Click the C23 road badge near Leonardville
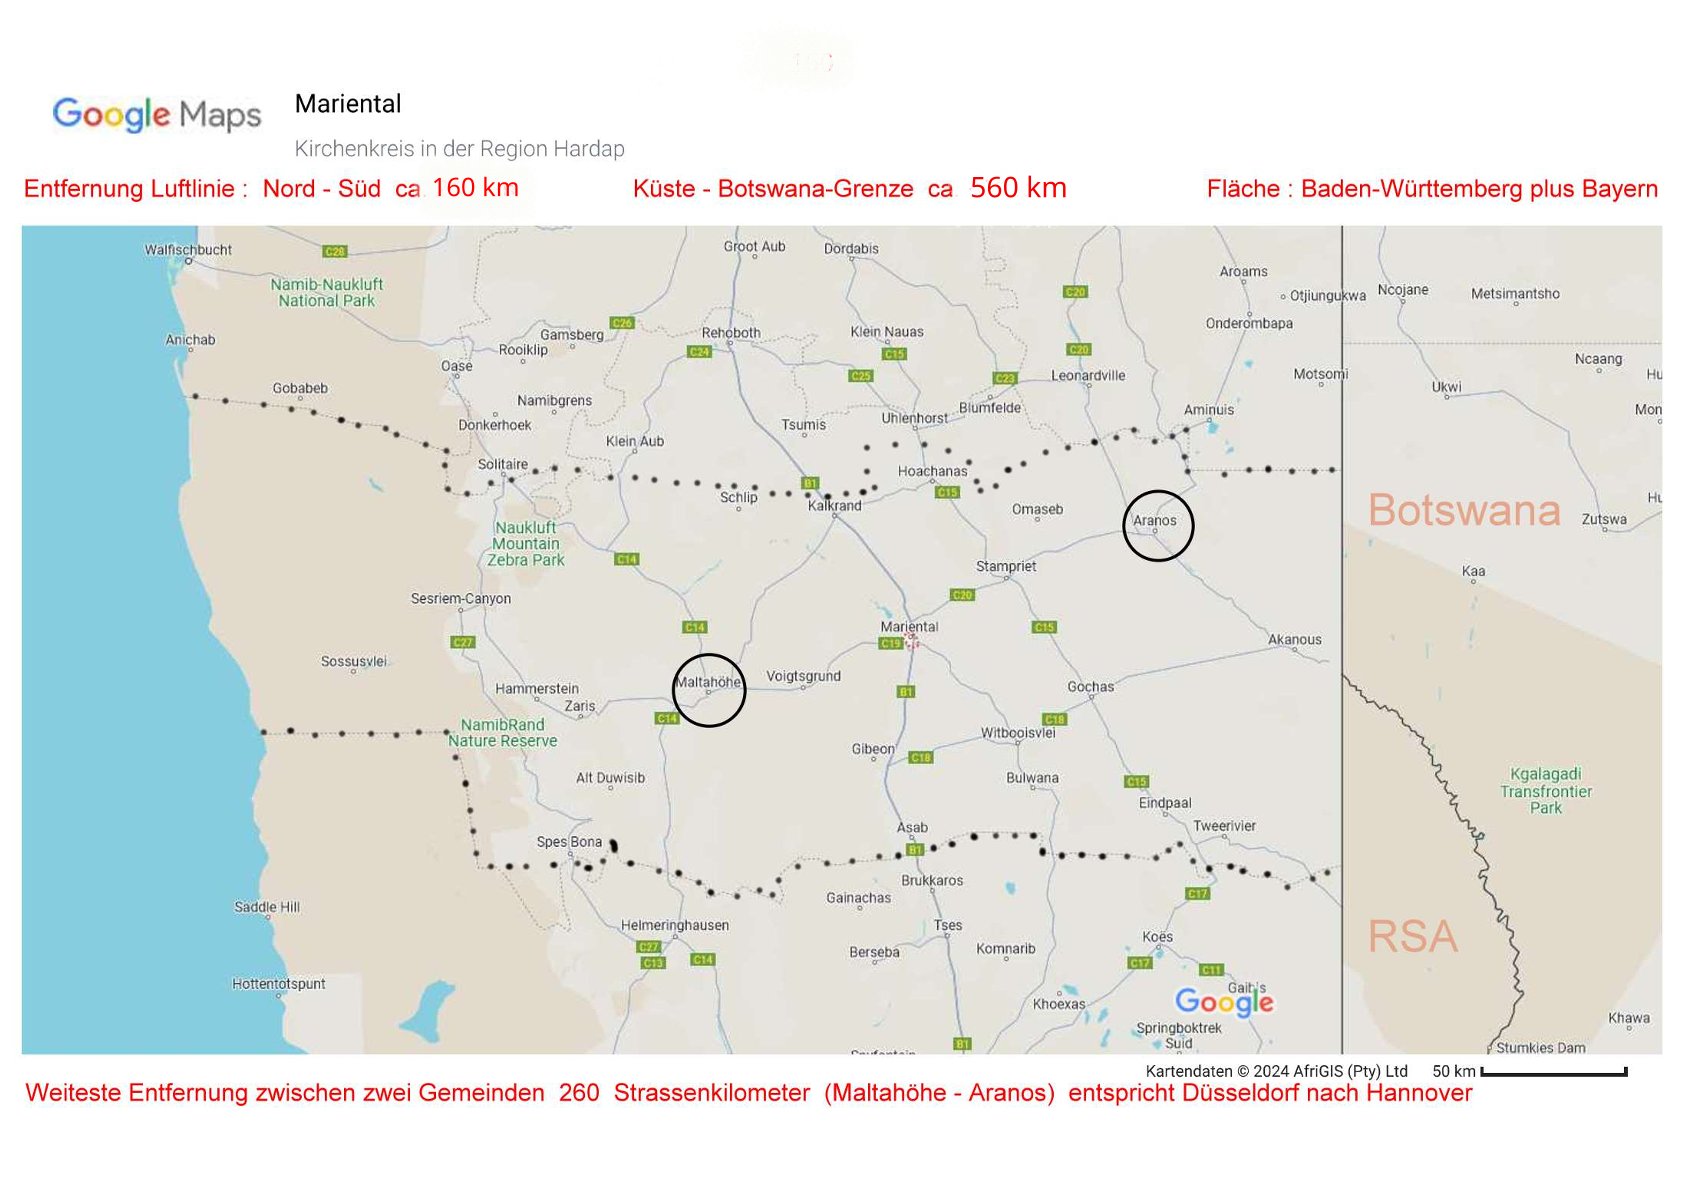The height and width of the screenshot is (1190, 1684). point(1004,378)
